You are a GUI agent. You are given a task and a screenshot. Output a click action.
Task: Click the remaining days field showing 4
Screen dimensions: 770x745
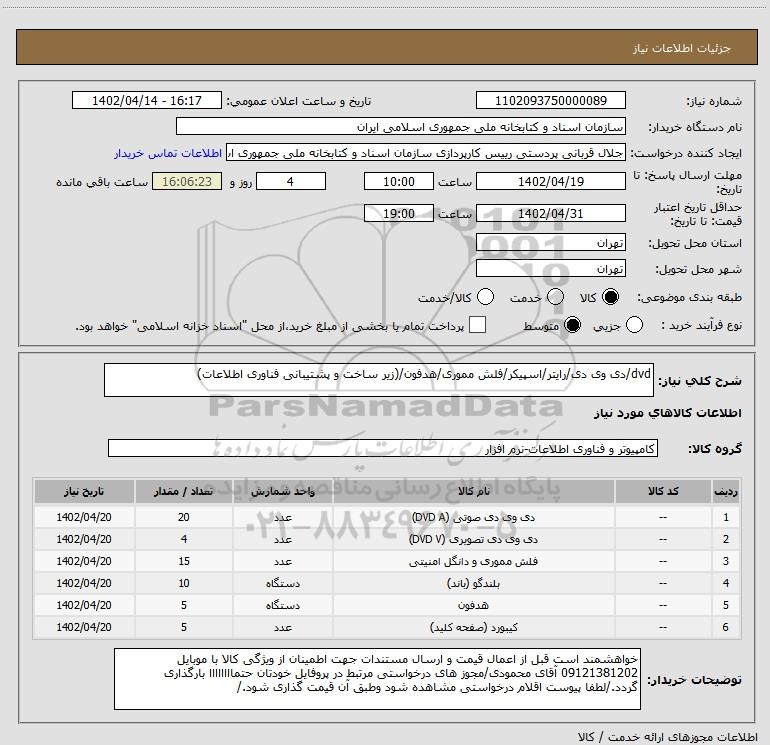(x=291, y=181)
